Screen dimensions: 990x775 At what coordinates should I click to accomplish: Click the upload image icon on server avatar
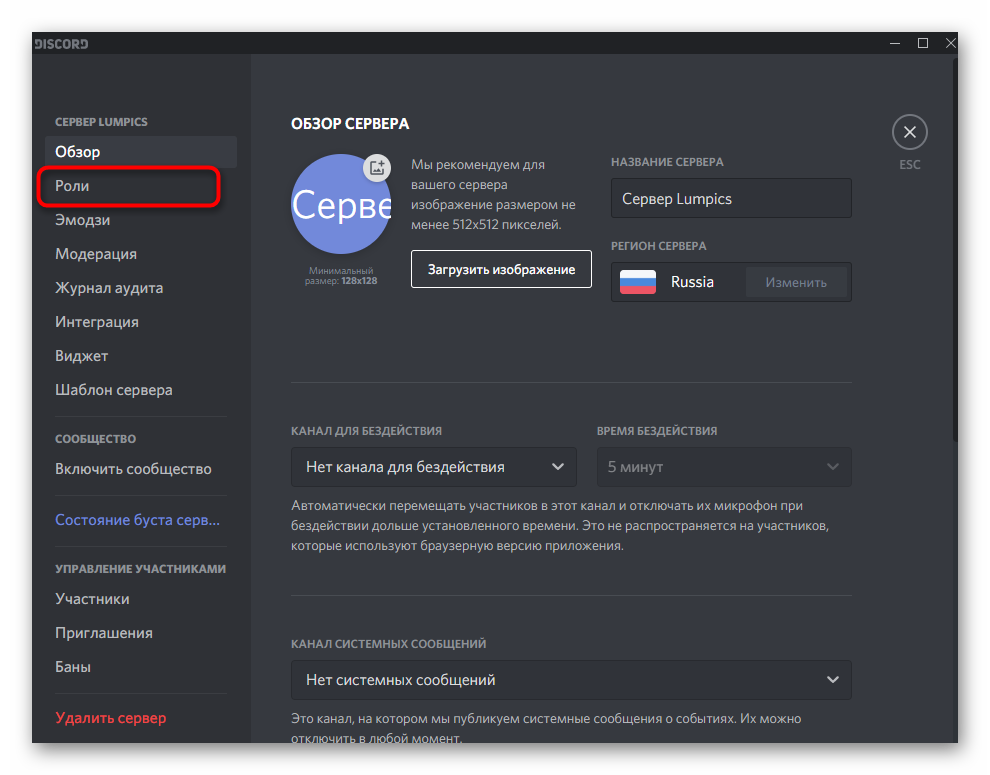(376, 168)
